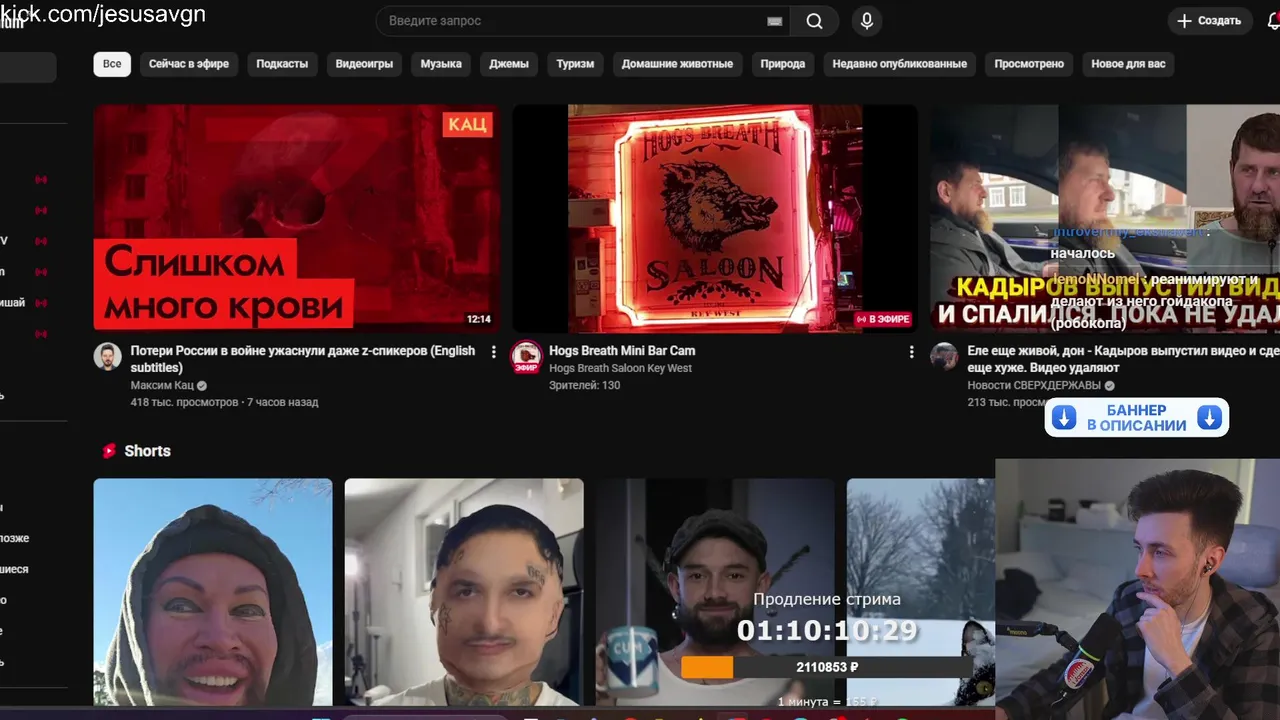Select the Туризм chip
This screenshot has height=720, width=1280.
tap(575, 64)
